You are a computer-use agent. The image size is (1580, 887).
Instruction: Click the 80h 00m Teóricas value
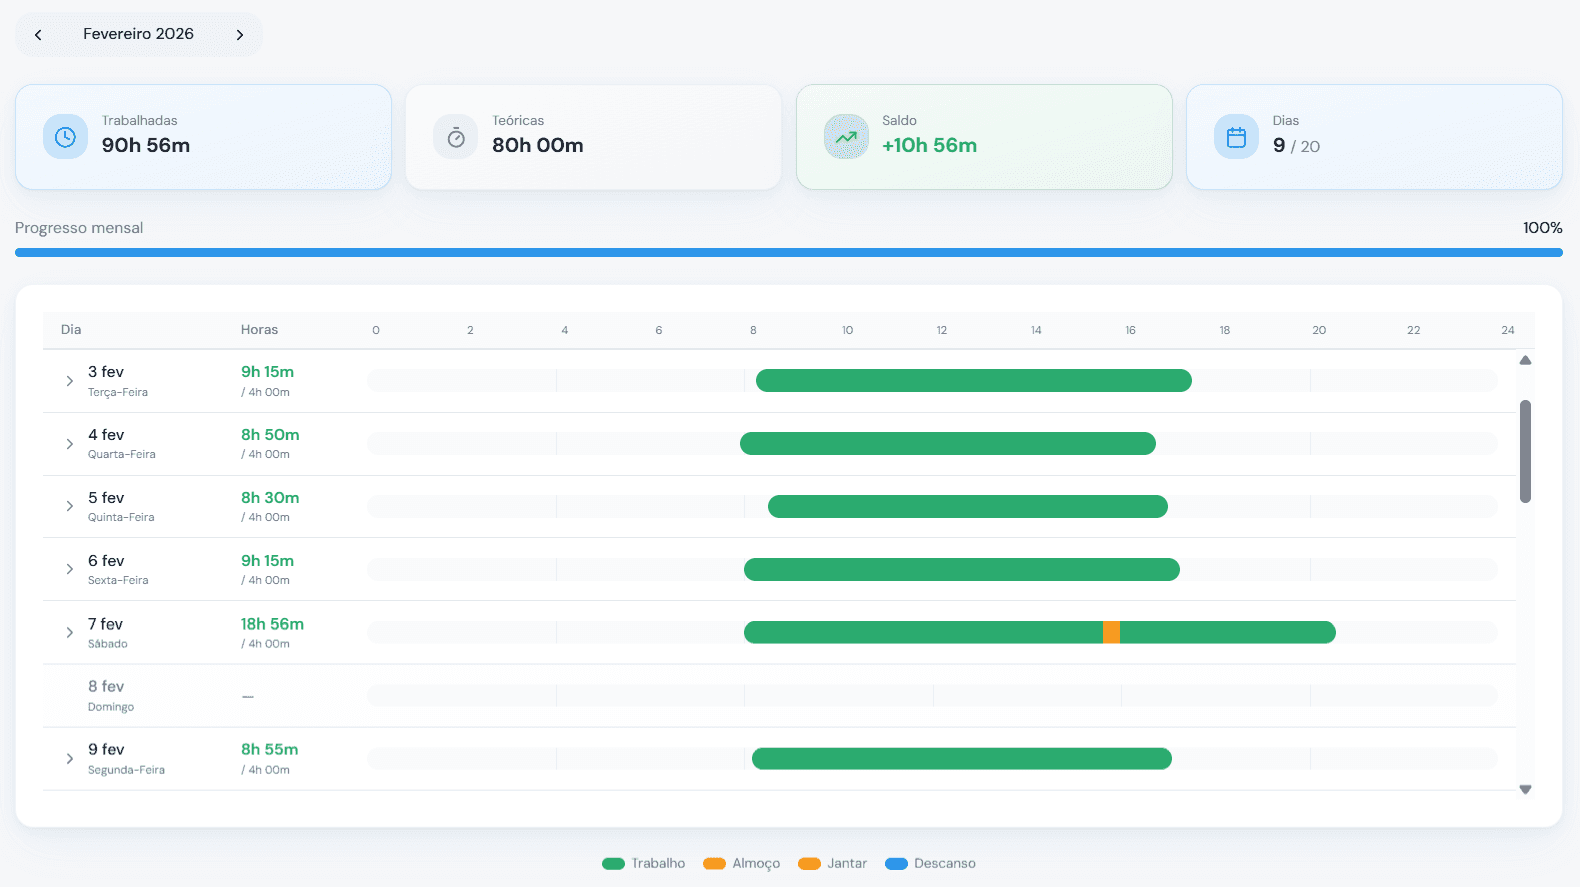click(x=538, y=145)
